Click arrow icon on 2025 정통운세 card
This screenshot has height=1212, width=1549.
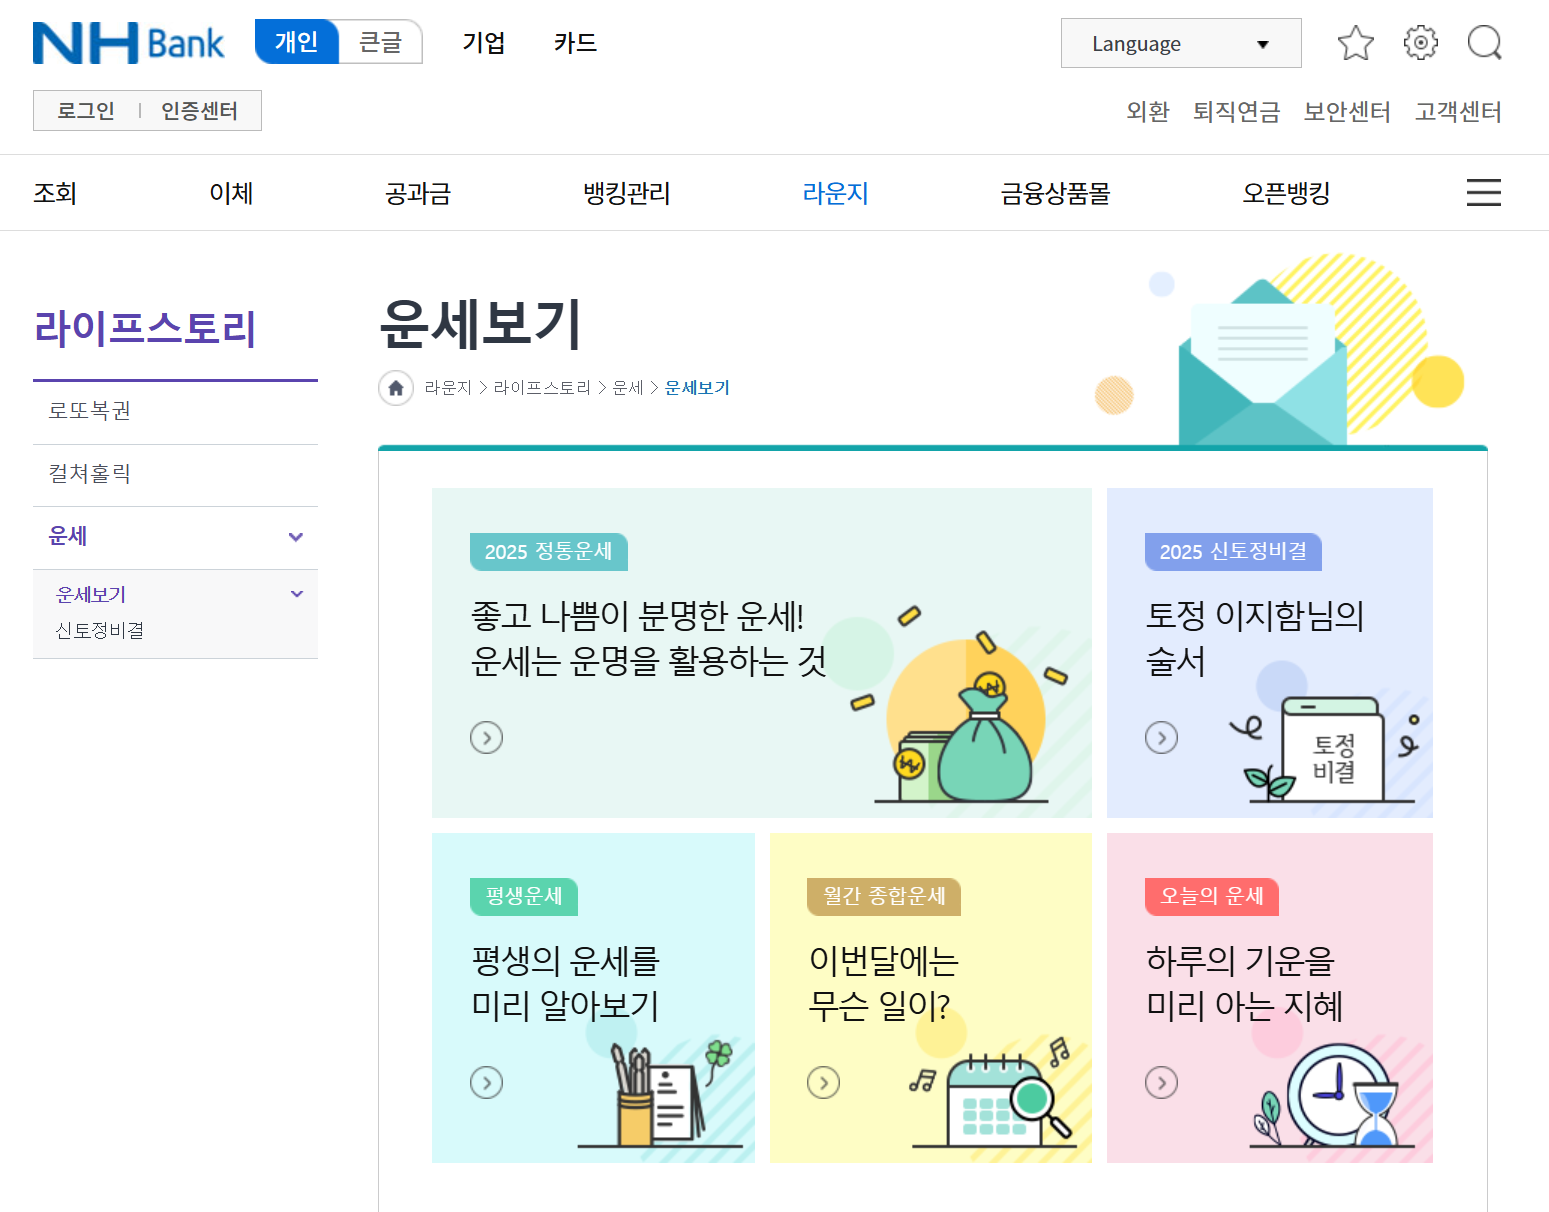[487, 738]
